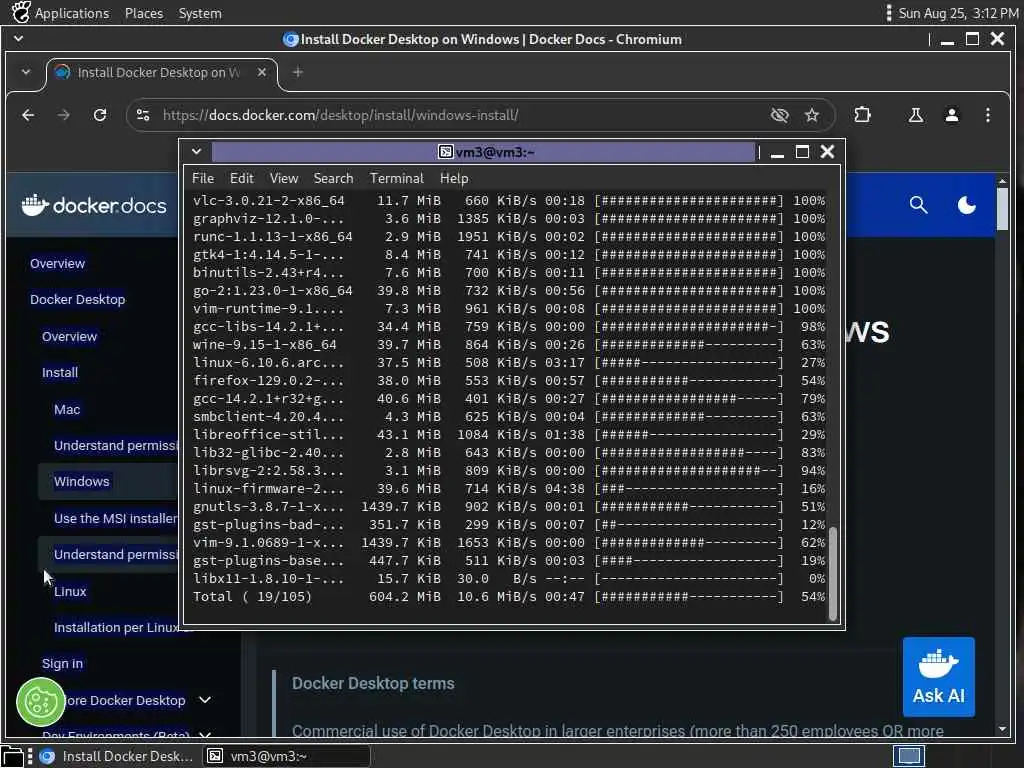Open the terminal Search menu
1024x768 pixels.
[333, 178]
